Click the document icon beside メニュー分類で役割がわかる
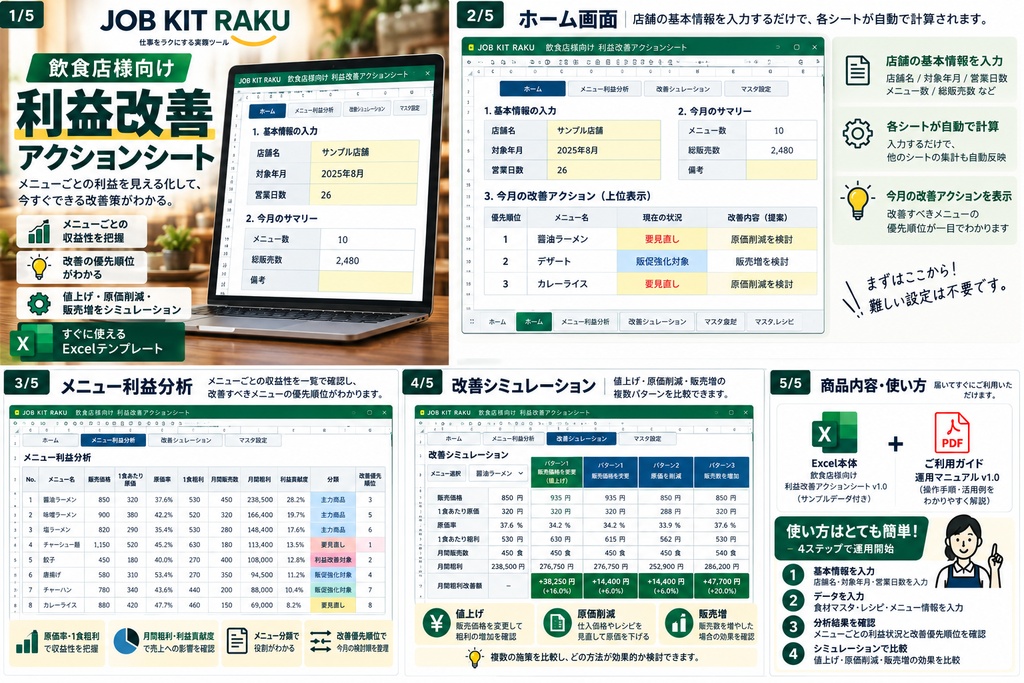Image resolution: width=1024 pixels, height=683 pixels. click(236, 641)
